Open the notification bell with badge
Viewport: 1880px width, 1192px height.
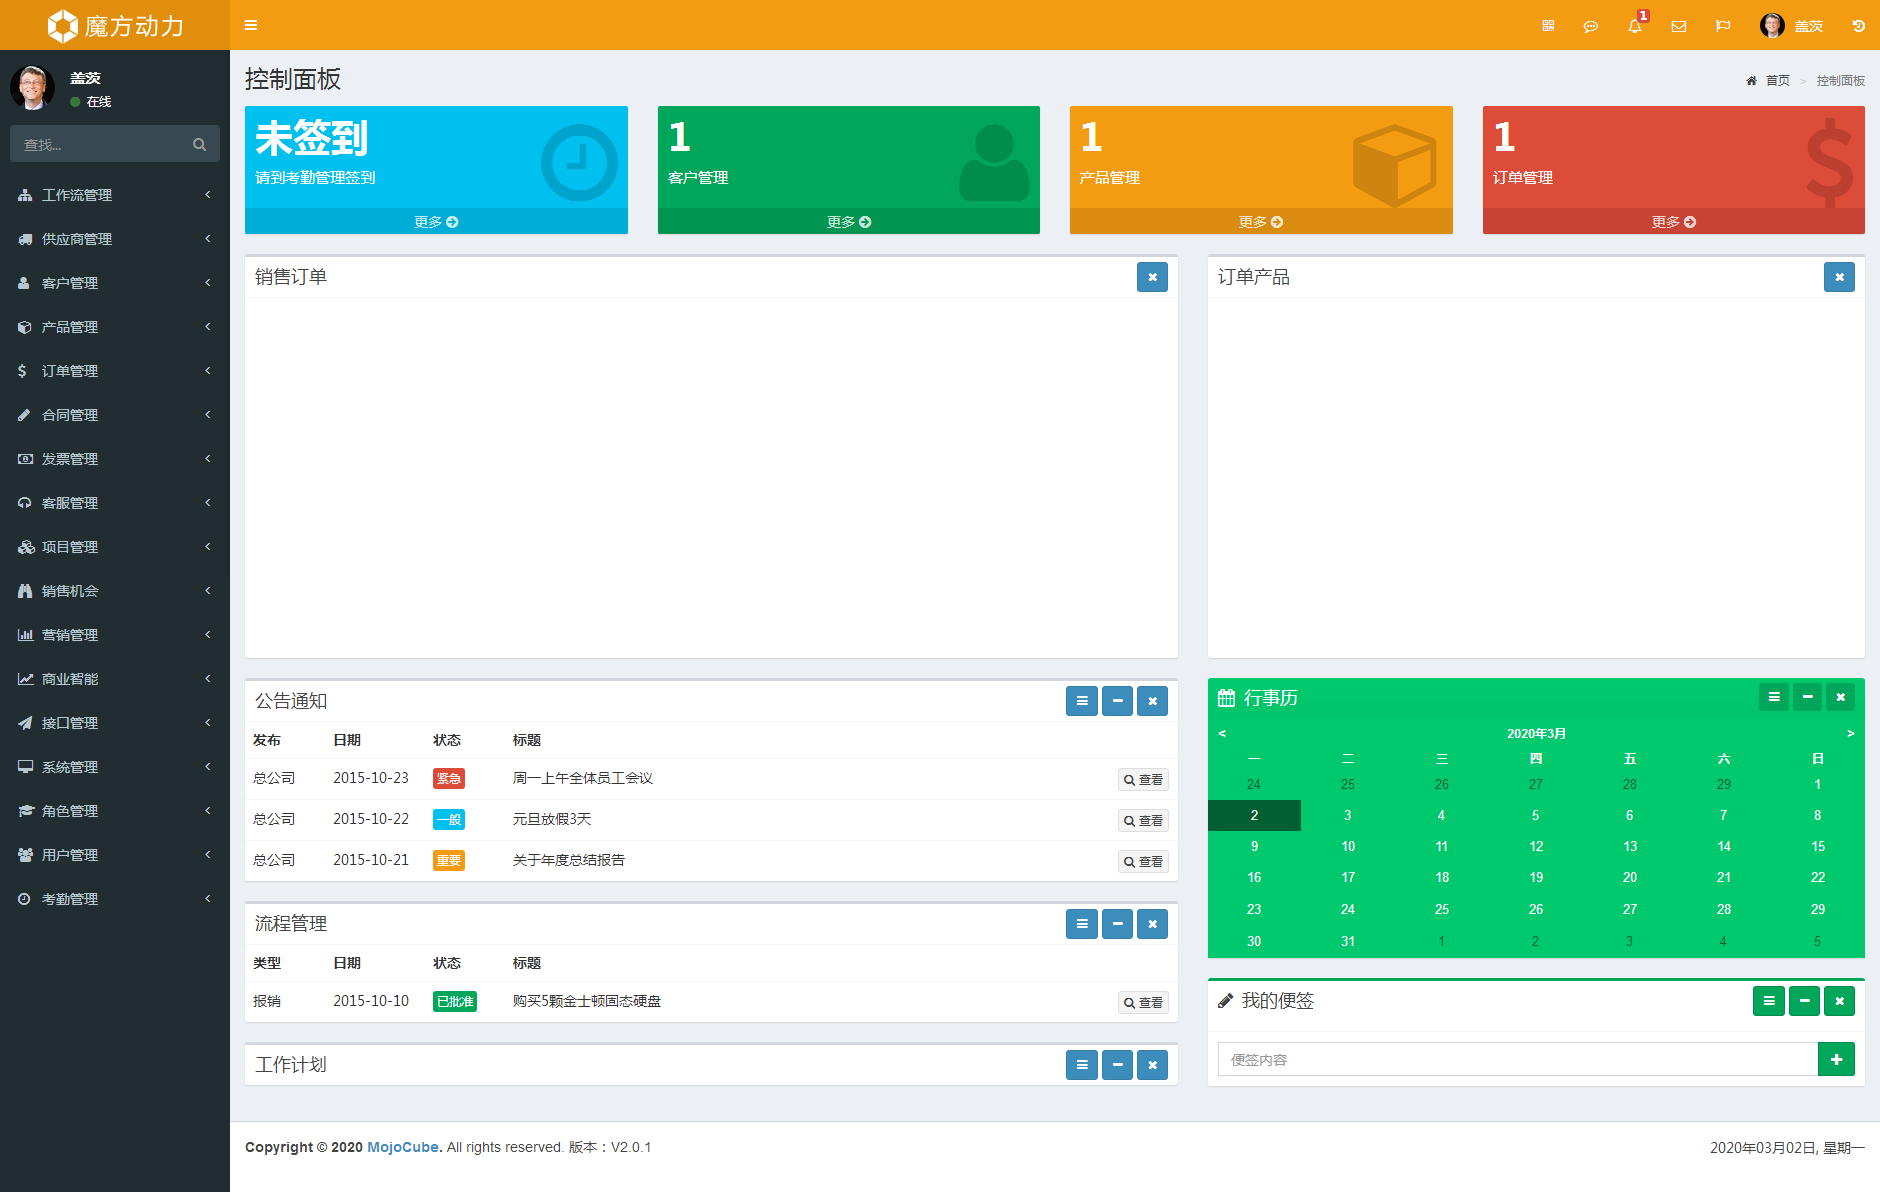tap(1635, 26)
